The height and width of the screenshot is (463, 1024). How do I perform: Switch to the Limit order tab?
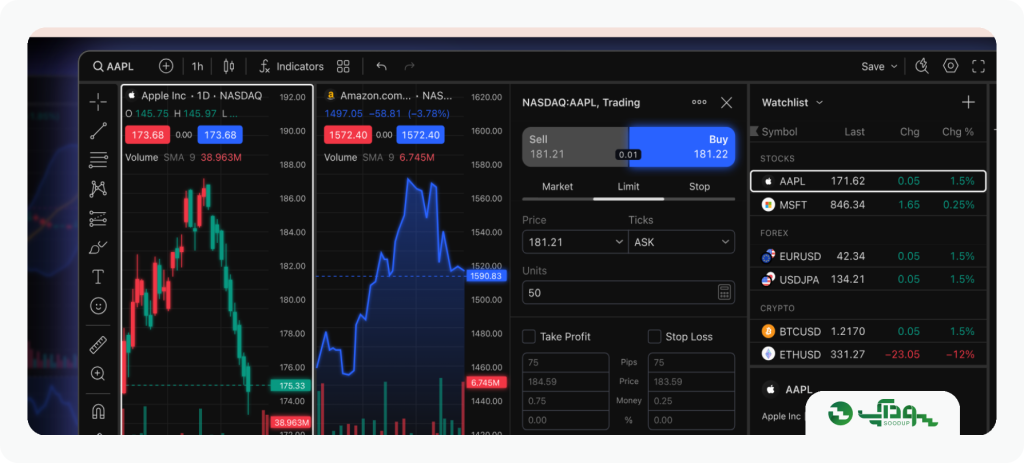(628, 187)
